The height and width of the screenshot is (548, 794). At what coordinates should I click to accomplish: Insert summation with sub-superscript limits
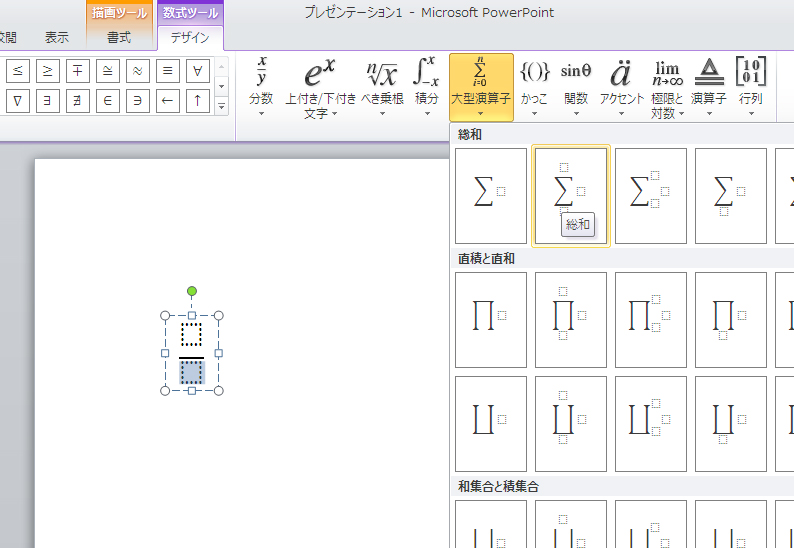click(651, 196)
